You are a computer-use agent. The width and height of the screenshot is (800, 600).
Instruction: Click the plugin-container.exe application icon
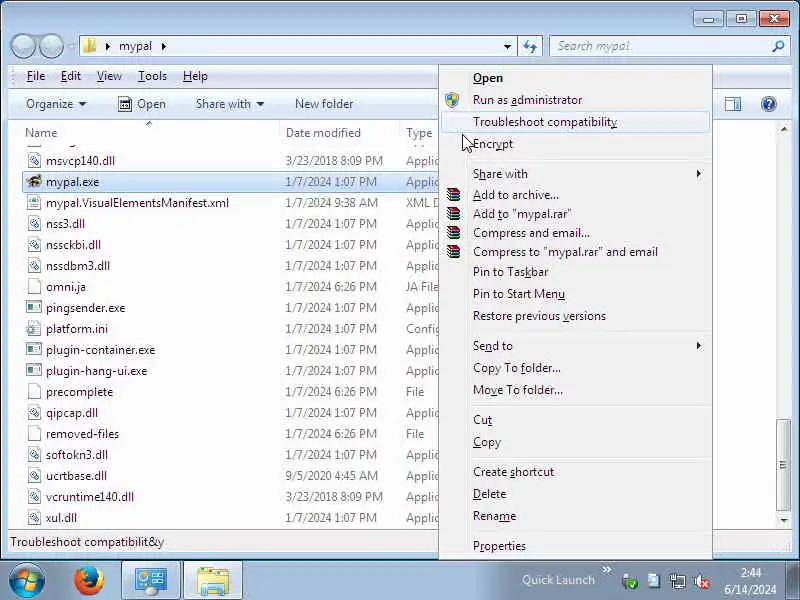click(34, 349)
